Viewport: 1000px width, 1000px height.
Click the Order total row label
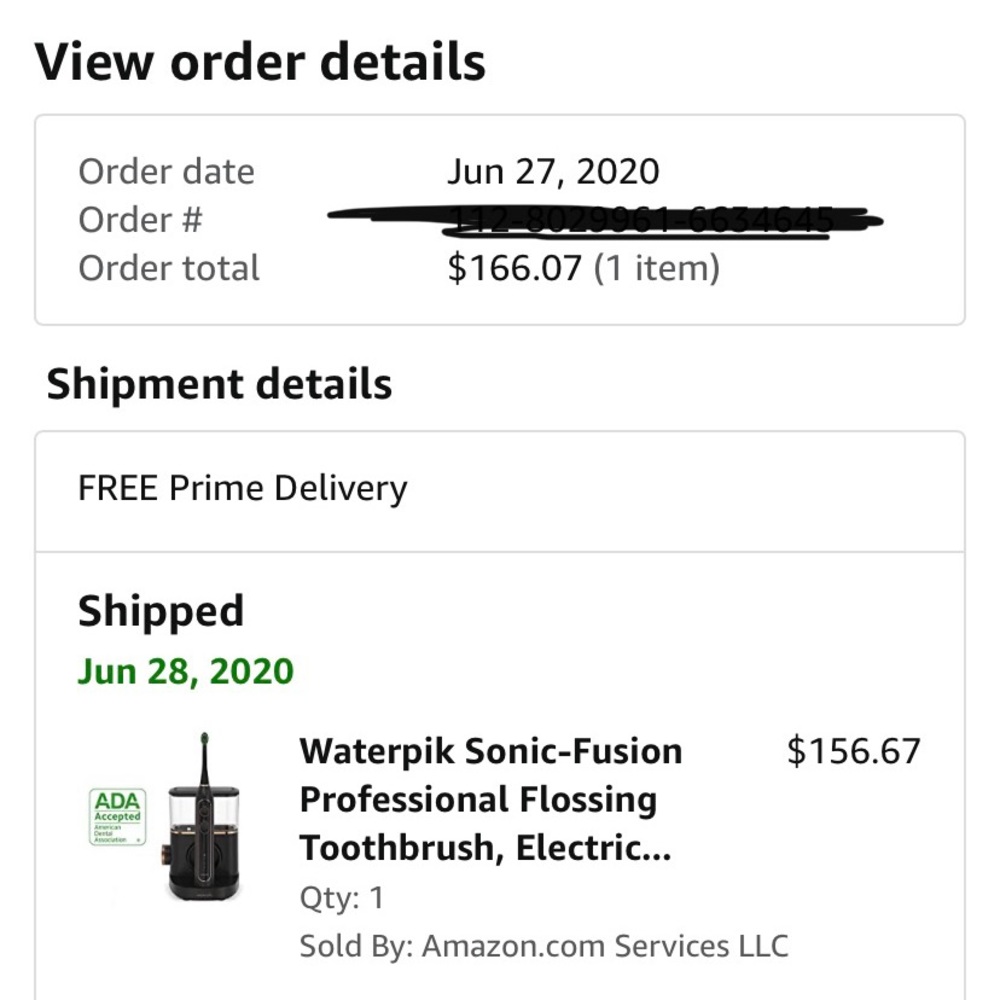(168, 267)
